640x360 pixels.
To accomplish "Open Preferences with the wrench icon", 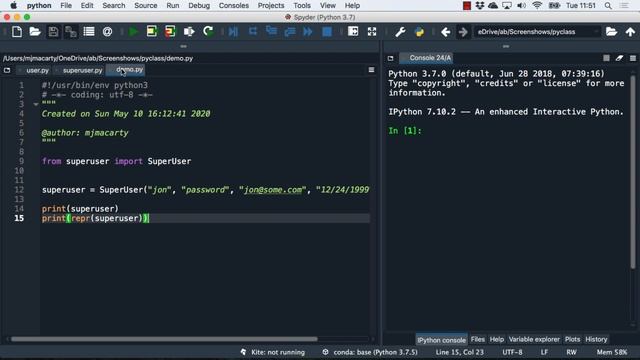I will [400, 31].
